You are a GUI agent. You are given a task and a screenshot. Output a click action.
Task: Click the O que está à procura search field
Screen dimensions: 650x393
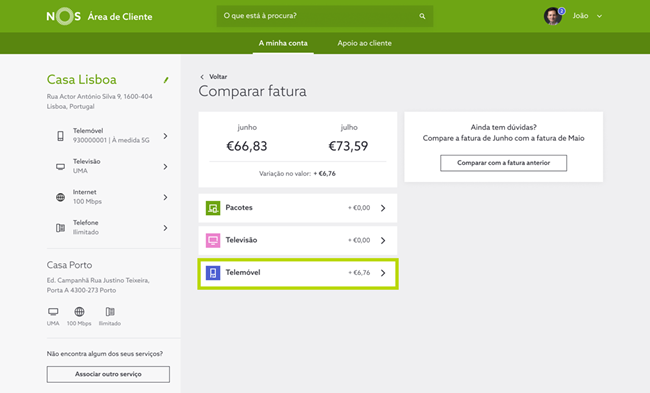point(325,16)
